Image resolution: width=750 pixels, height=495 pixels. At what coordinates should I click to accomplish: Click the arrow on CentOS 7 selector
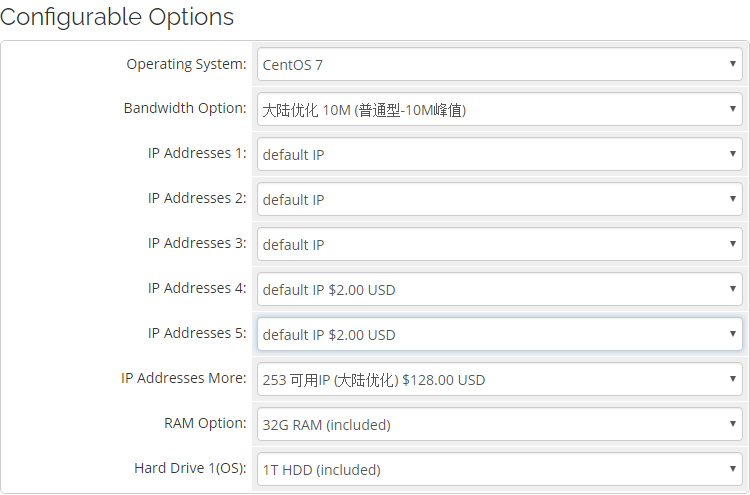(733, 65)
